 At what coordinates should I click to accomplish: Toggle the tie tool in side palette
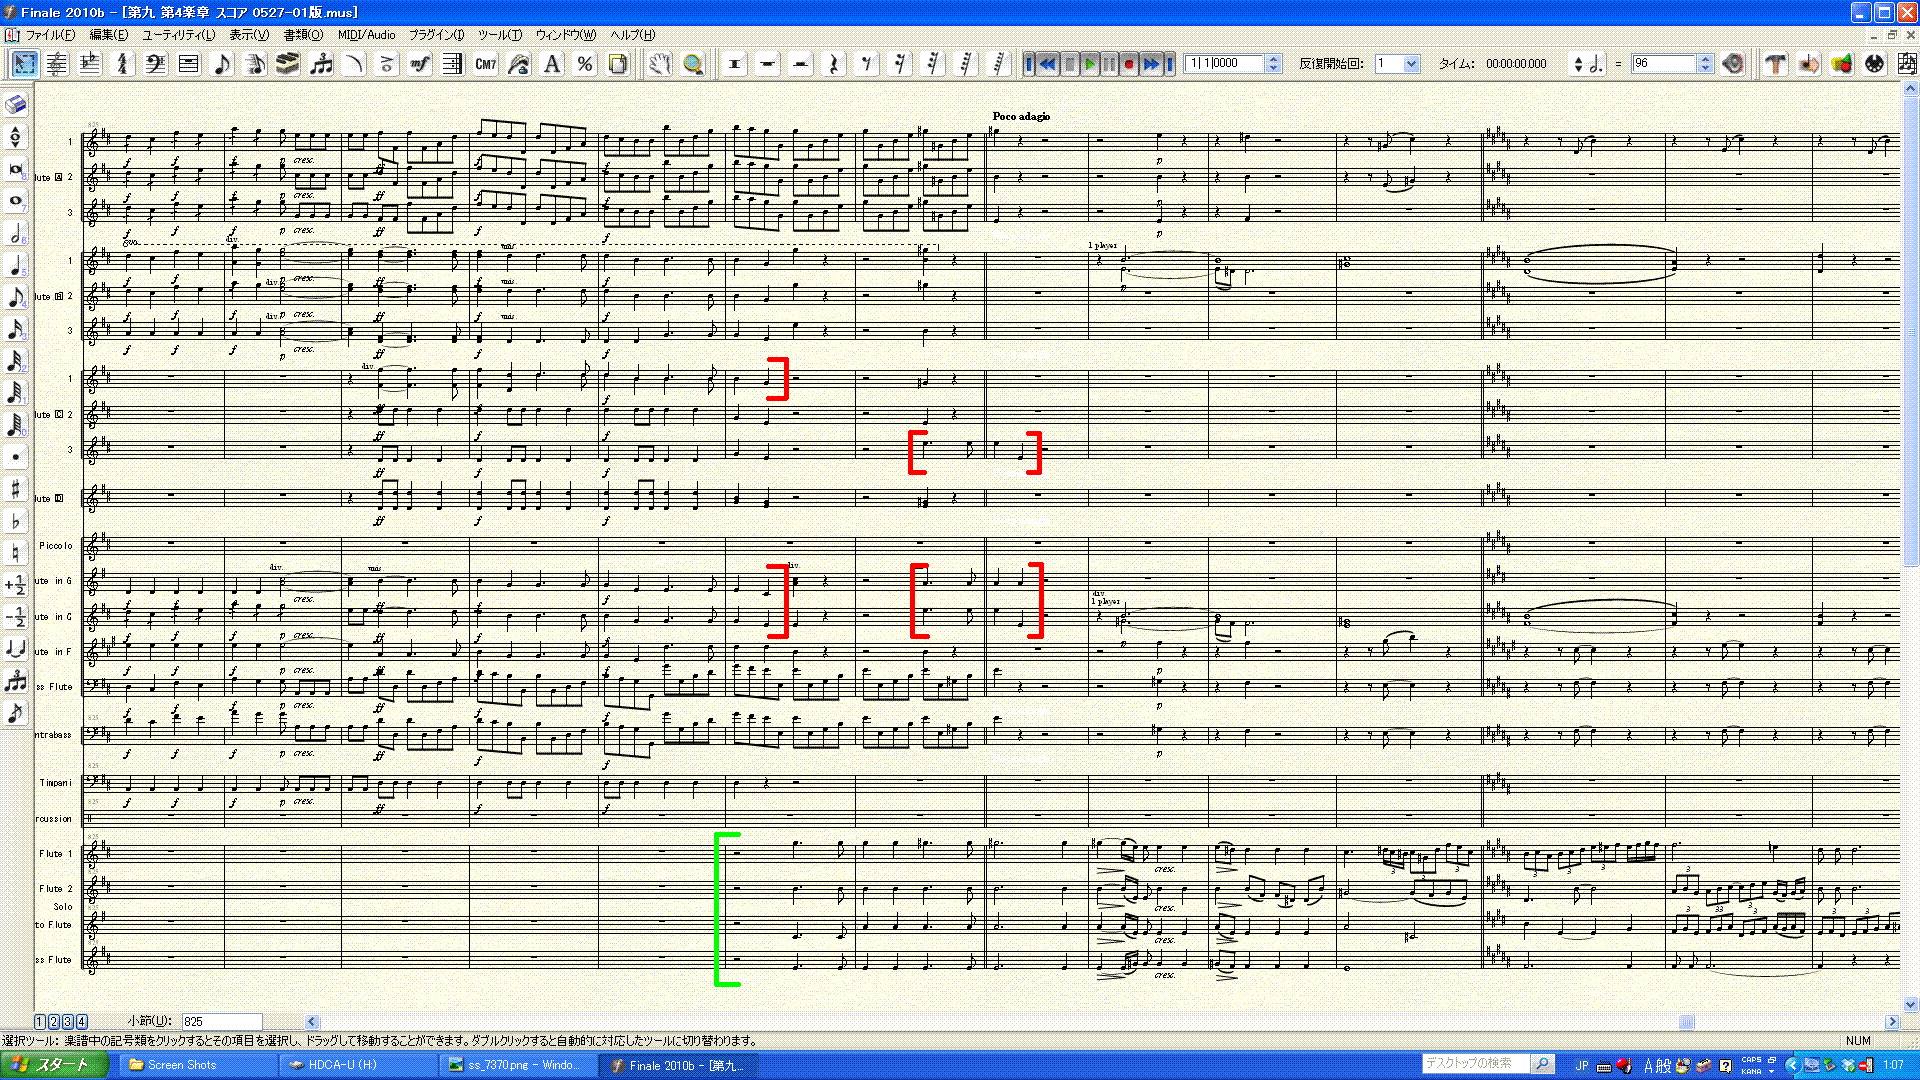[x=16, y=649]
